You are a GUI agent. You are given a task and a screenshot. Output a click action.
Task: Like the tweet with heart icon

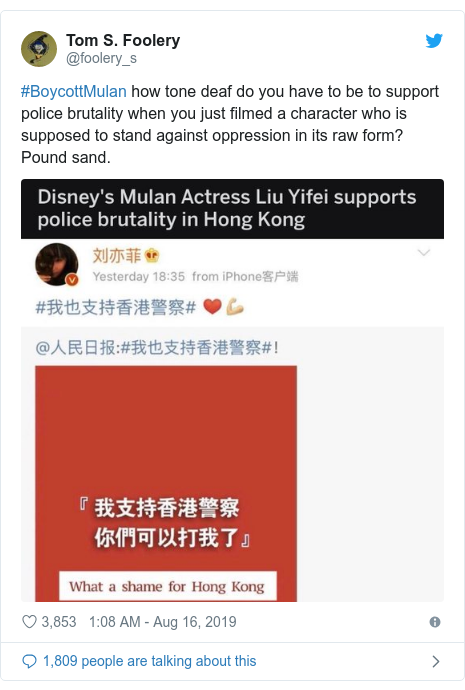coord(29,622)
